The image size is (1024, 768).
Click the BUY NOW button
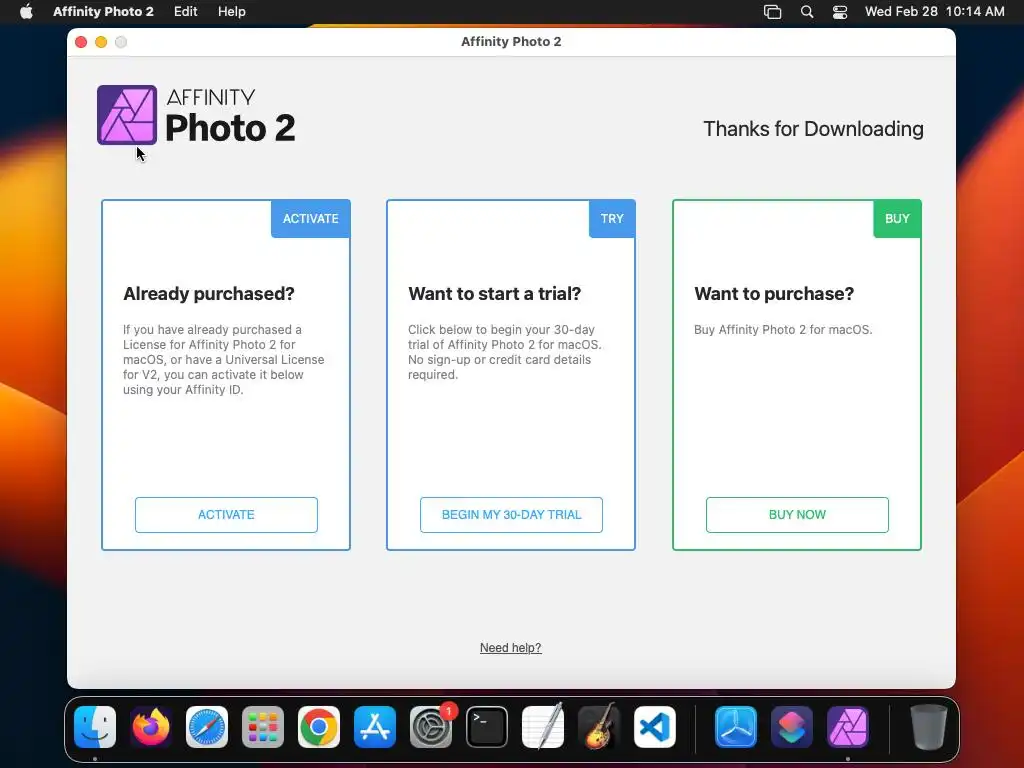[797, 515]
